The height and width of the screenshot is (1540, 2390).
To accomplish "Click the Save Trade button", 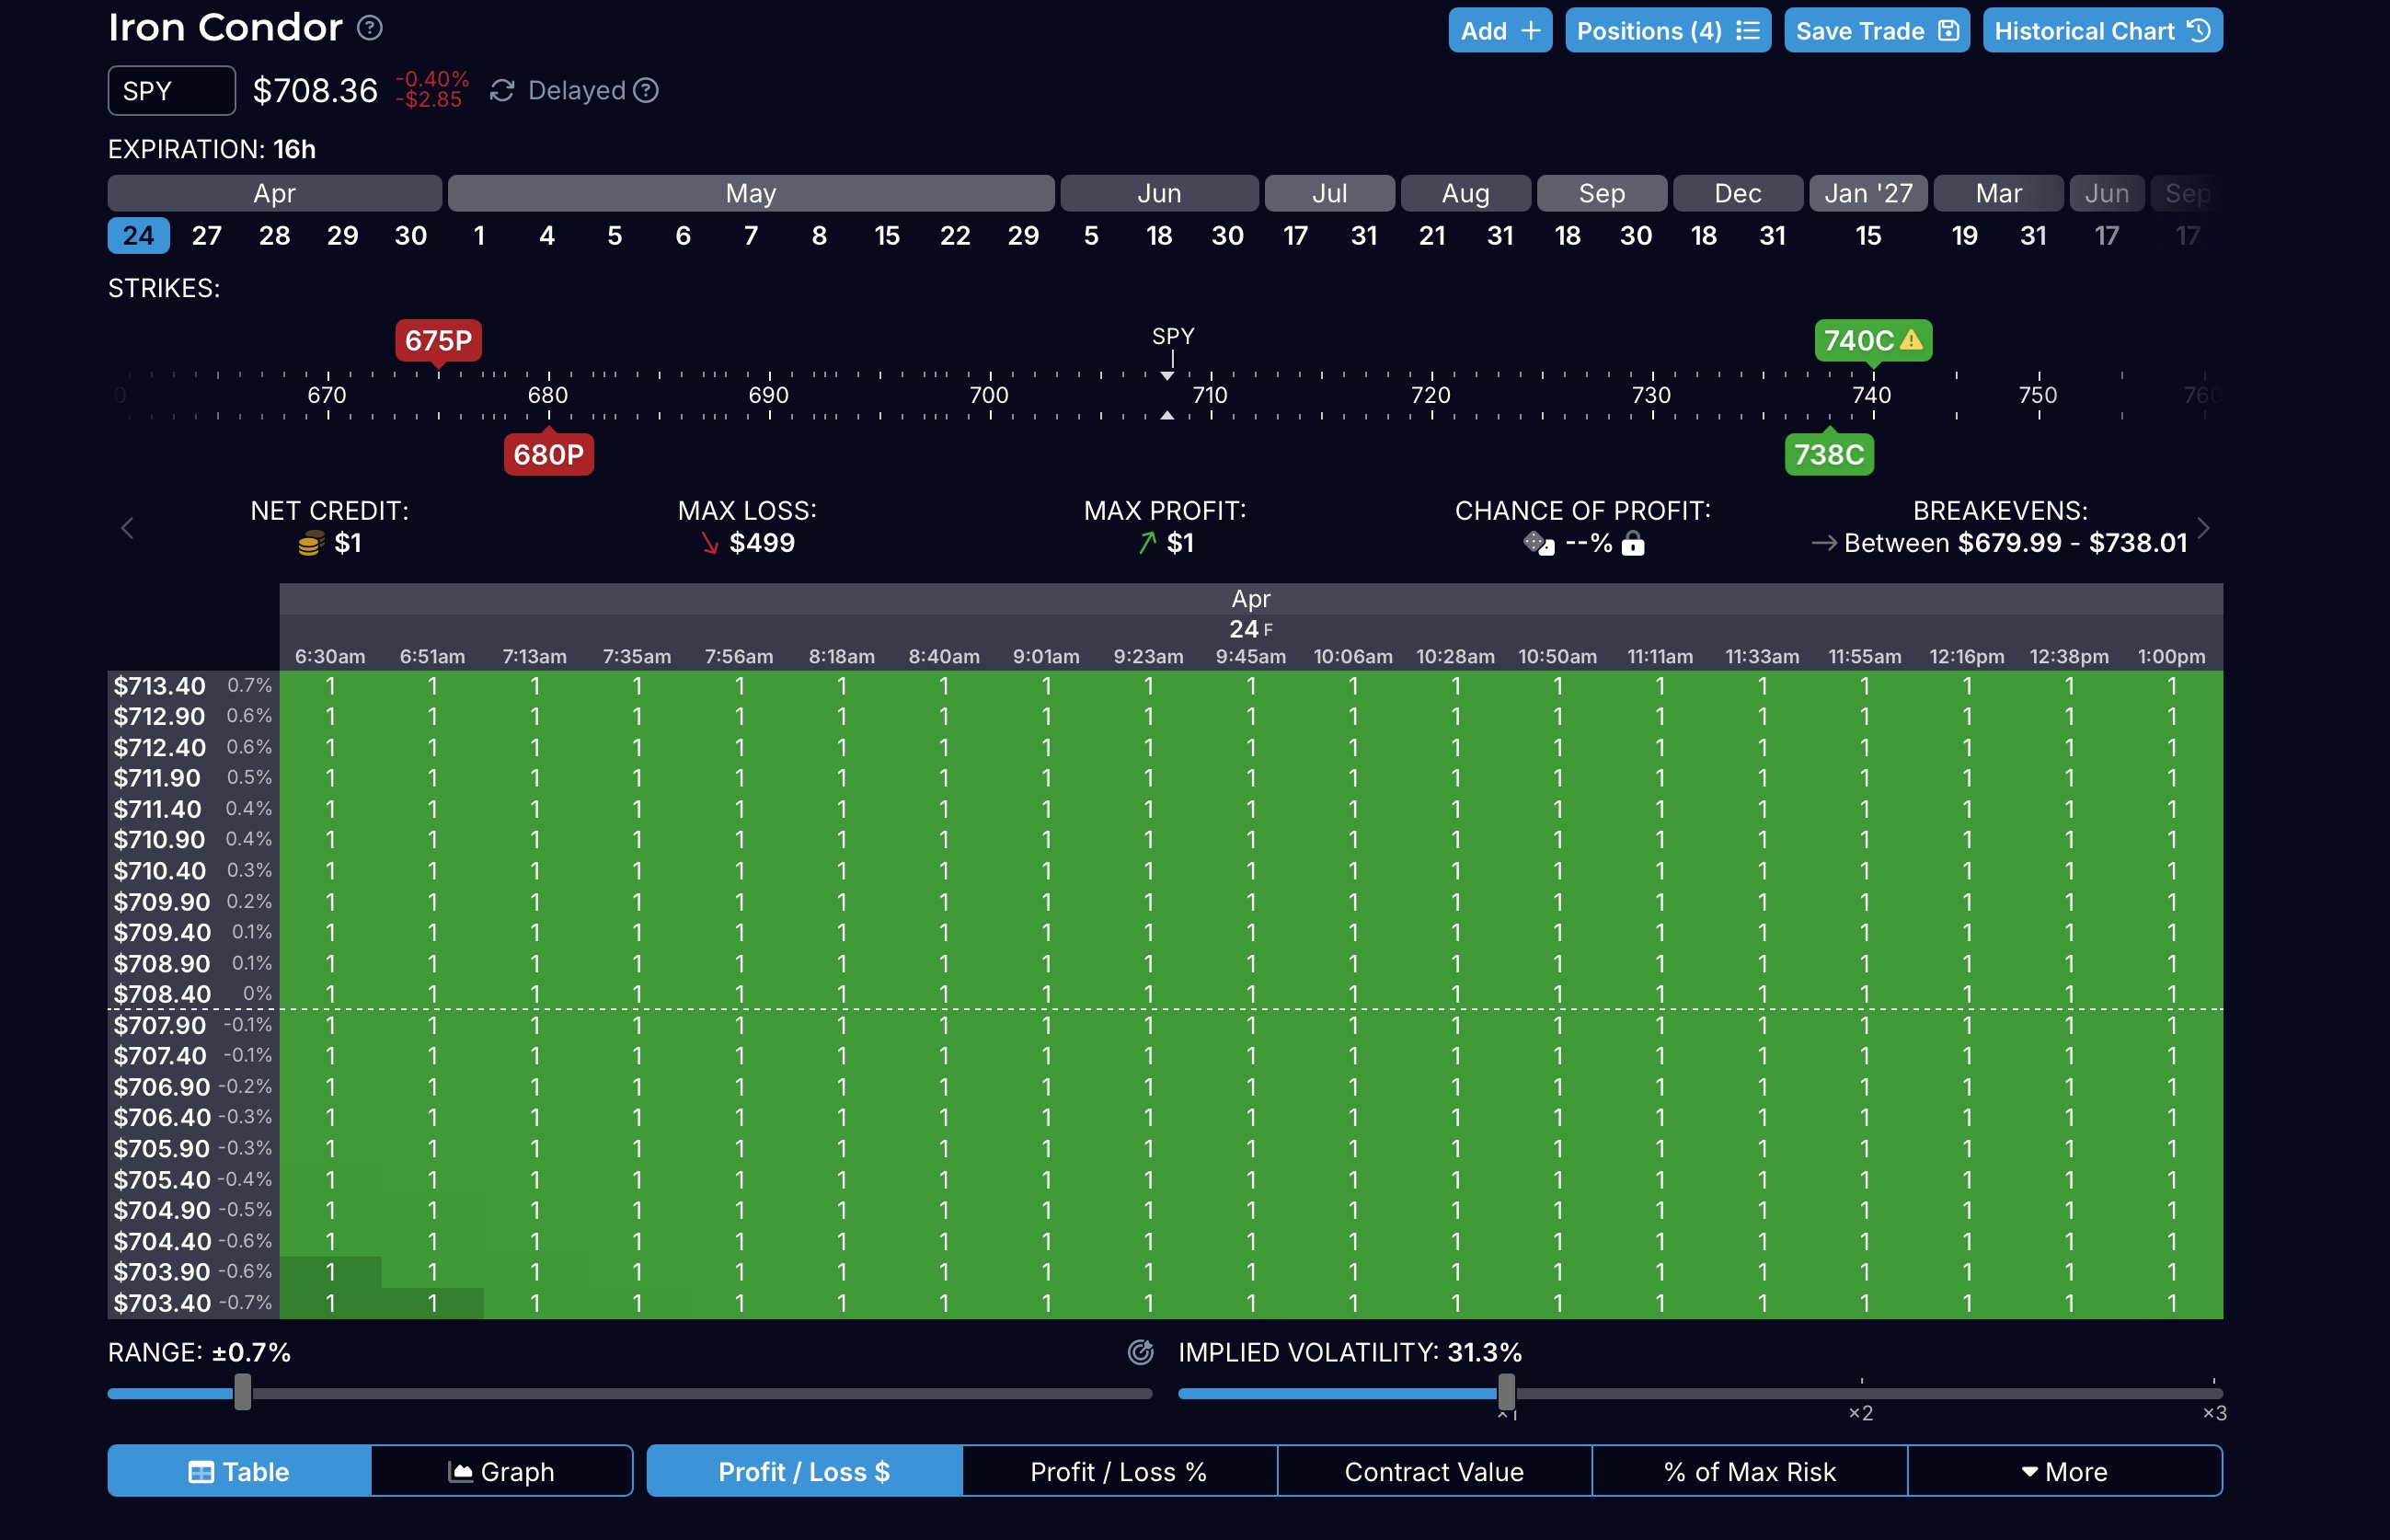I will [x=1876, y=31].
